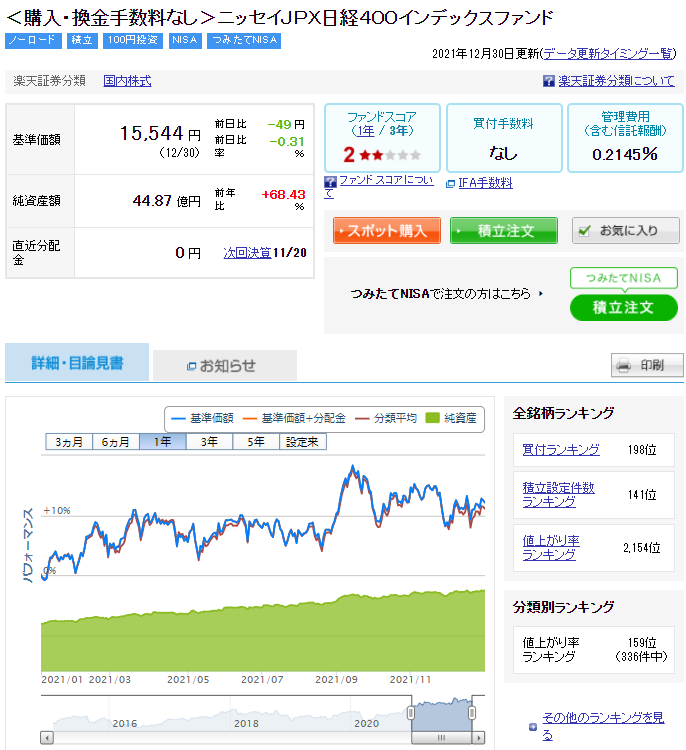The image size is (686, 750).
Task: Click the 198位 買付ランキング value
Action: click(642, 450)
